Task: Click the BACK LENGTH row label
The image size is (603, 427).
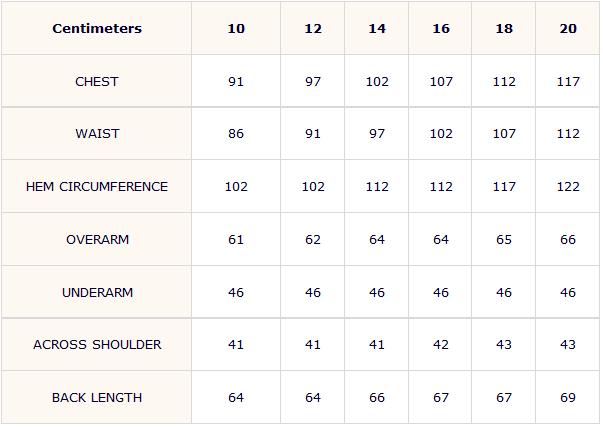Action: coord(97,397)
